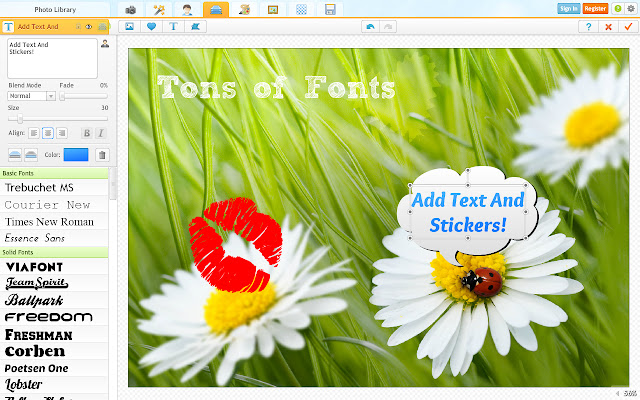Click the text content input box

(x=52, y=58)
